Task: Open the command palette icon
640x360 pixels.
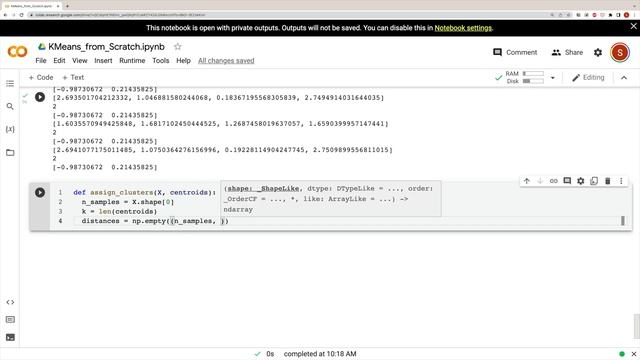Action: 10,320
